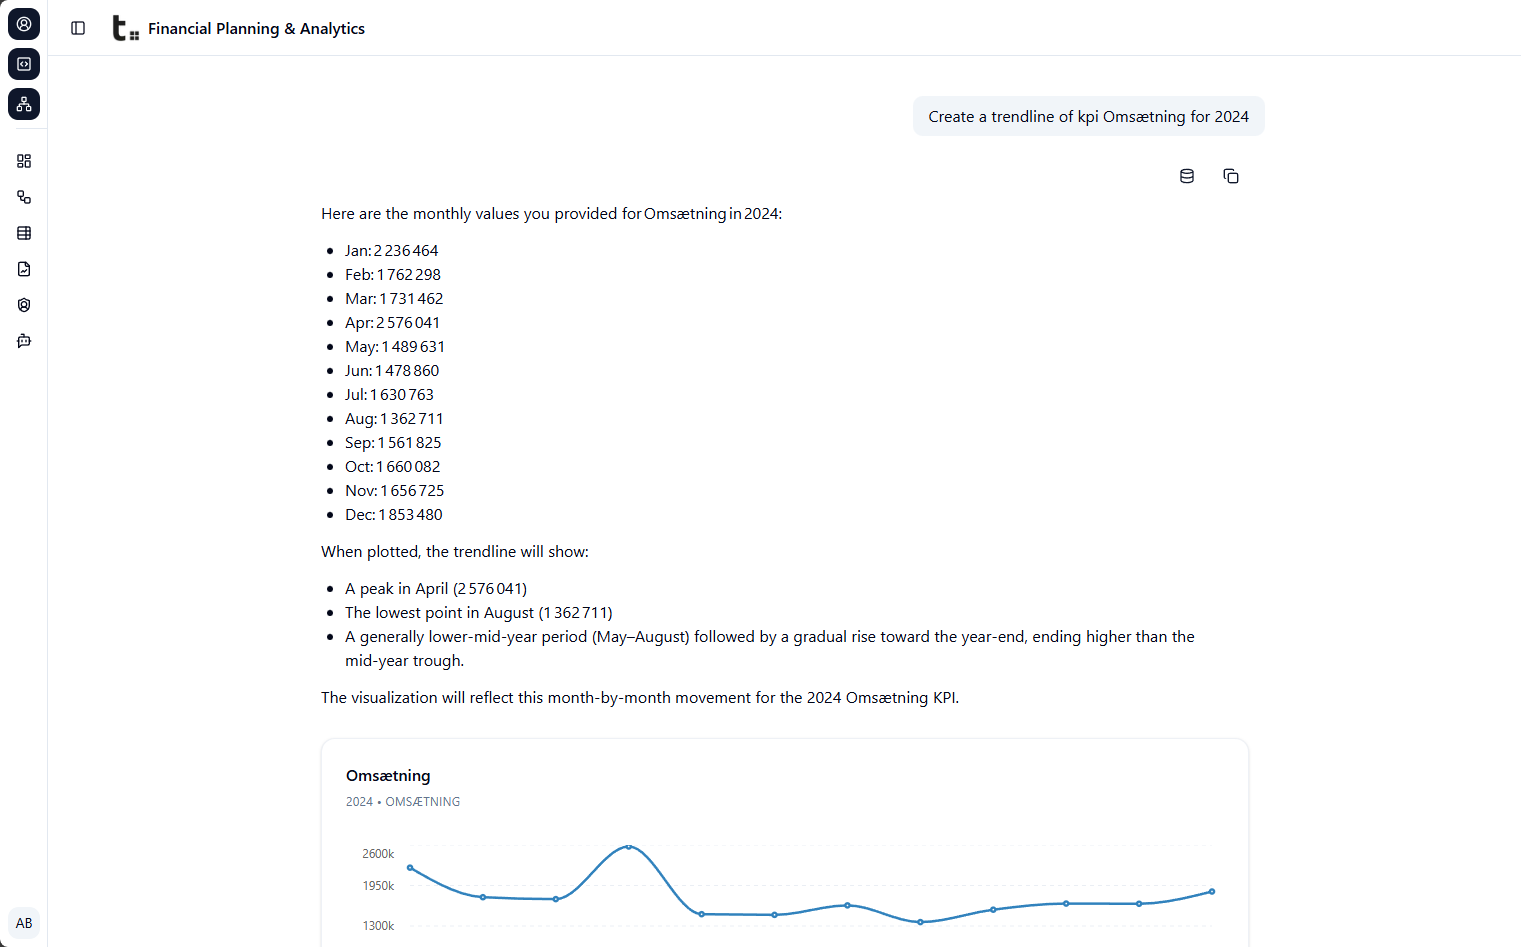Click the Financial Planning & Analytics title
The width and height of the screenshot is (1521, 947).
click(x=256, y=28)
